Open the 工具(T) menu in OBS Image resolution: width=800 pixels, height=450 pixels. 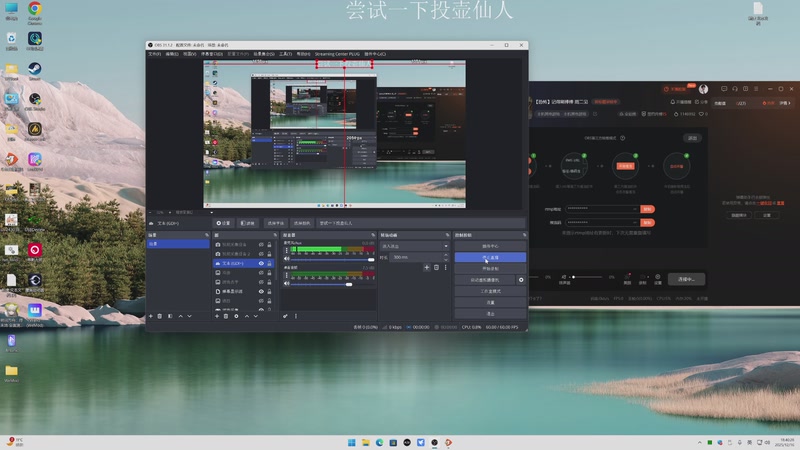tap(285, 54)
